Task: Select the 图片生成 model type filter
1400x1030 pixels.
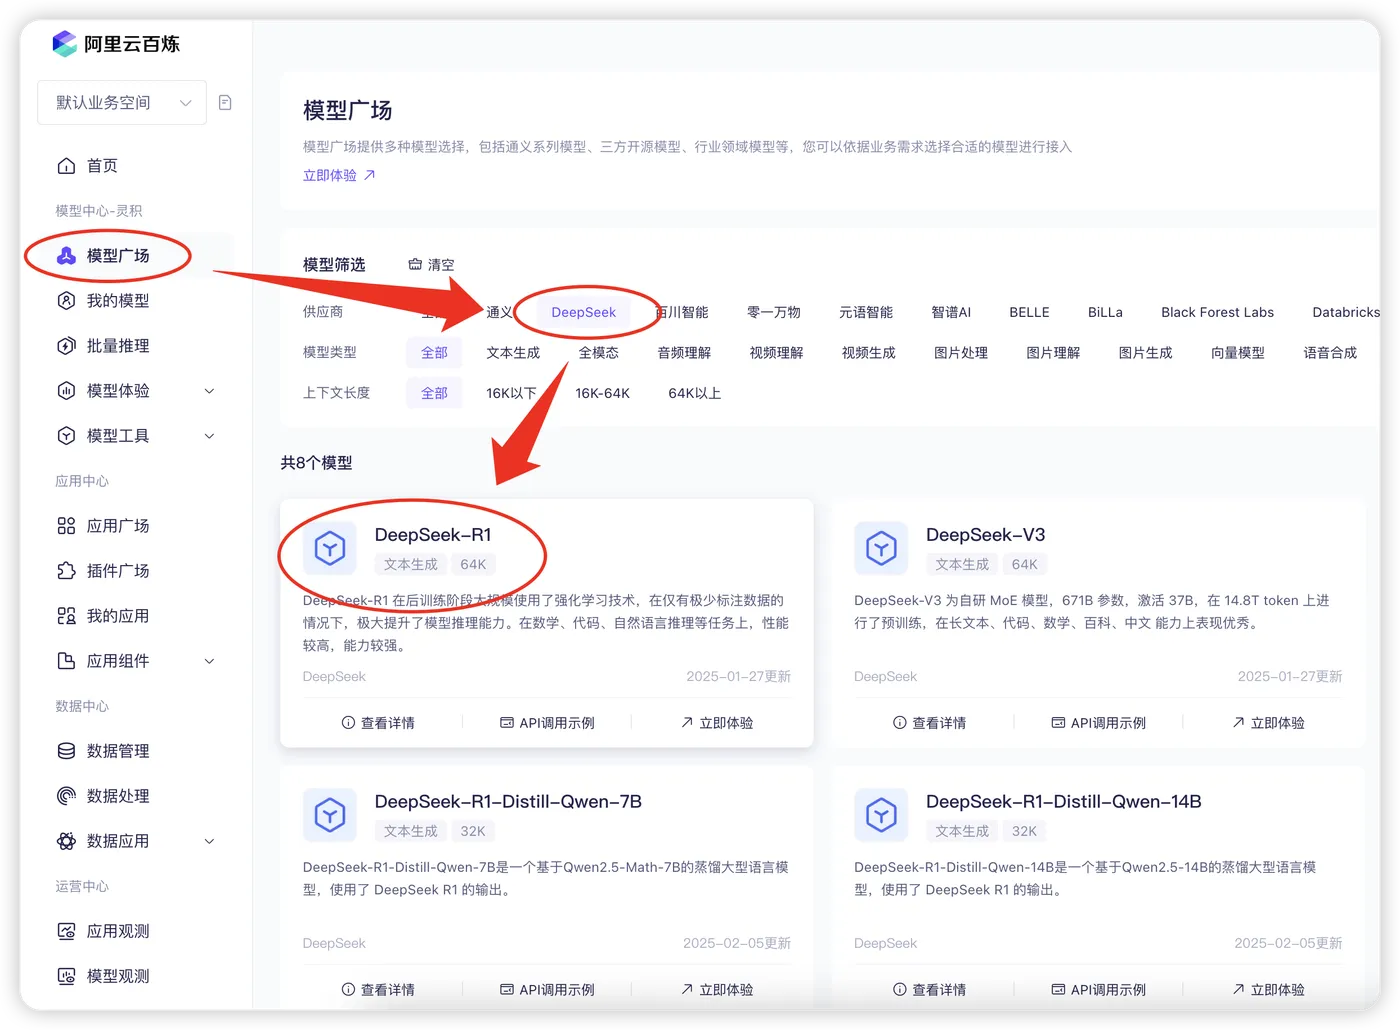Action: tap(1146, 353)
